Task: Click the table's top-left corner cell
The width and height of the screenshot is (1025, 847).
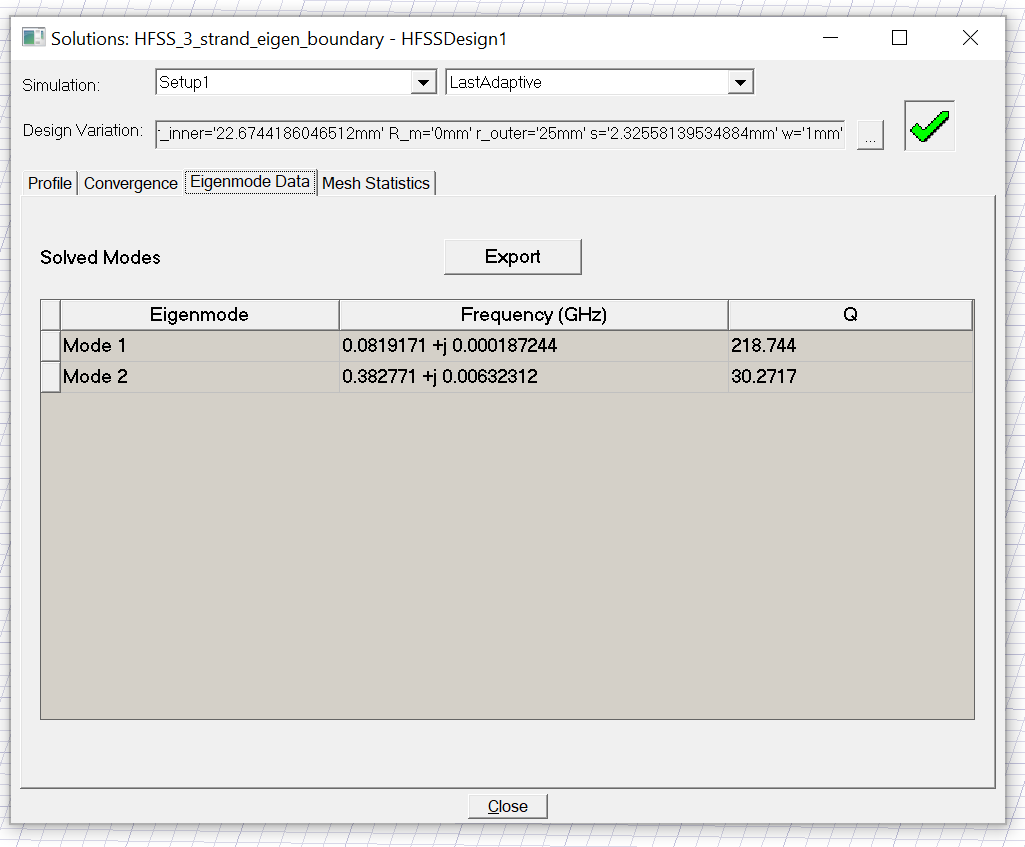Action: [50, 315]
